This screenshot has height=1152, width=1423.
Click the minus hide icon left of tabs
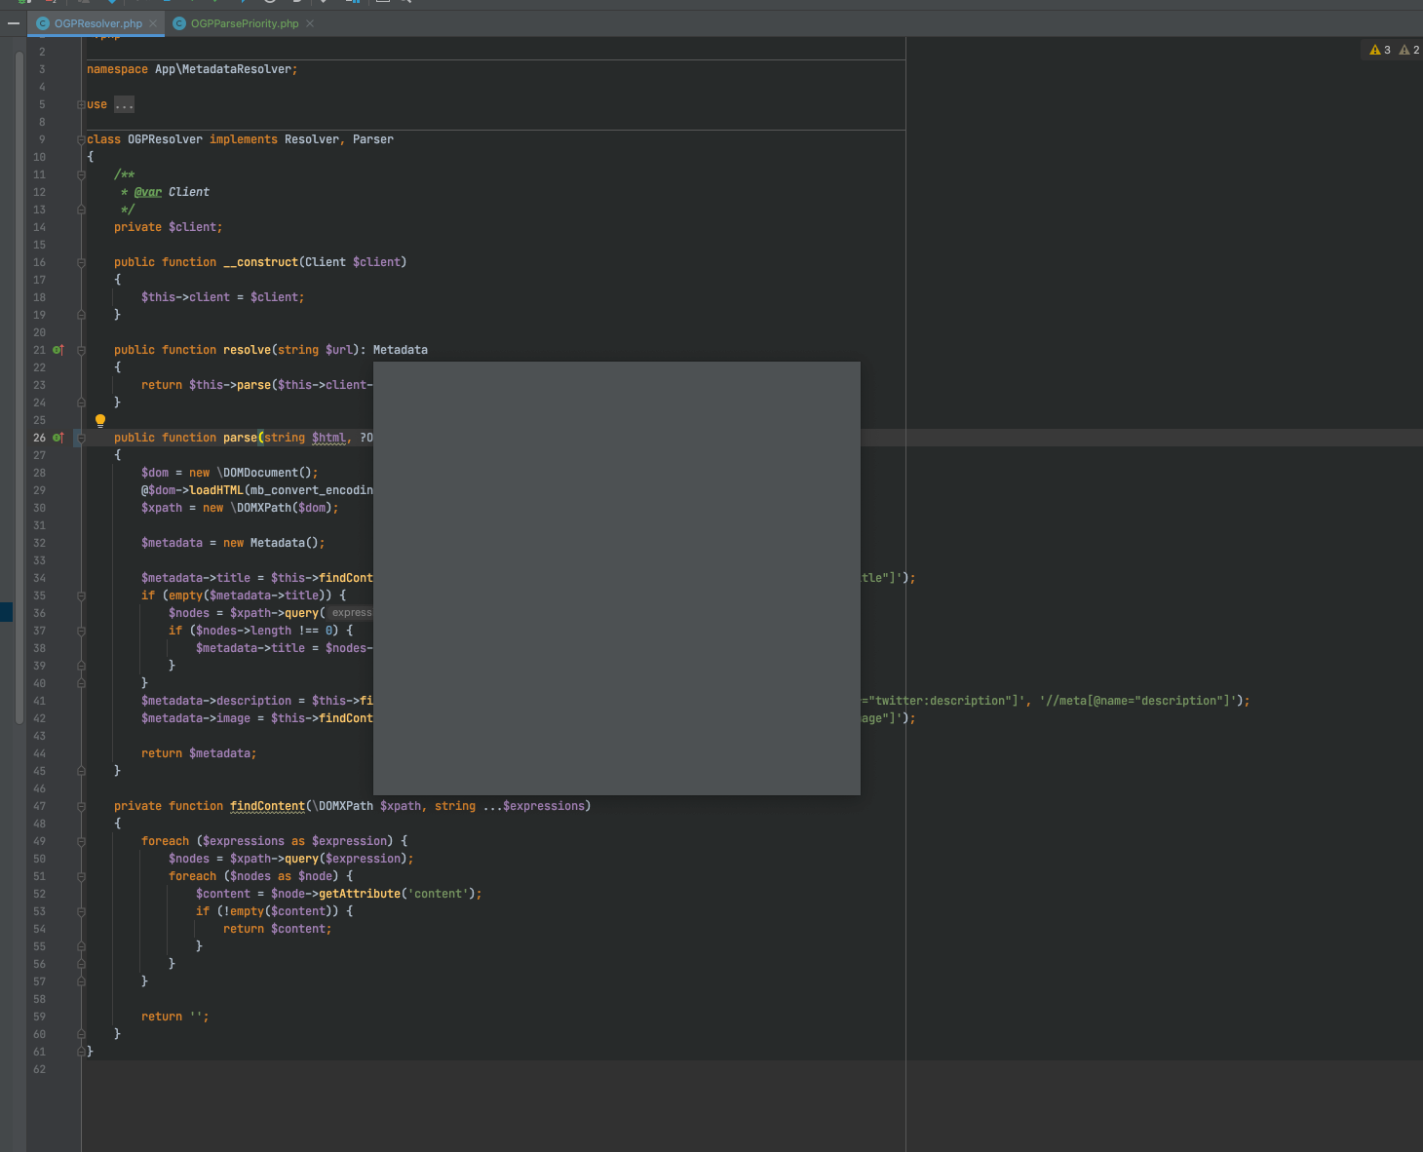[x=13, y=23]
